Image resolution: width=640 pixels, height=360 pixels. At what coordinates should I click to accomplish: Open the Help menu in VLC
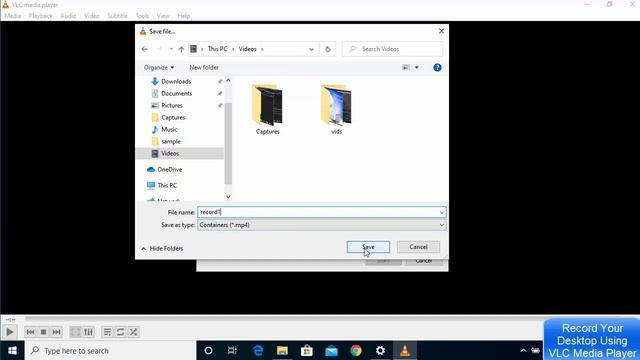[184, 16]
